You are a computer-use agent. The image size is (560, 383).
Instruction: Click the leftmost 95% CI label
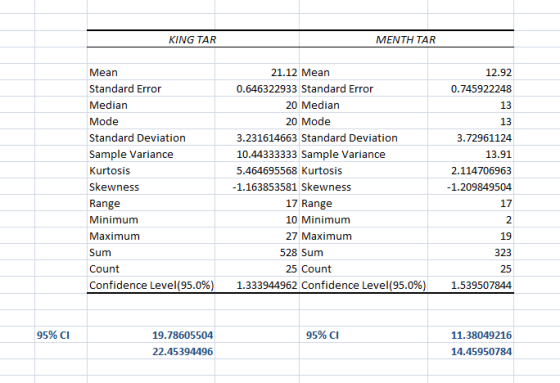(x=53, y=335)
